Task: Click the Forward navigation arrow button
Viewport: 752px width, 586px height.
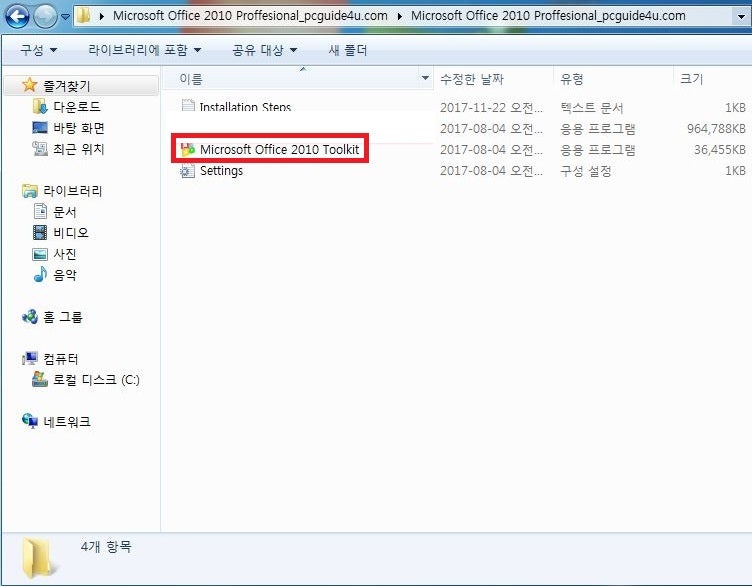Action: pos(46,16)
